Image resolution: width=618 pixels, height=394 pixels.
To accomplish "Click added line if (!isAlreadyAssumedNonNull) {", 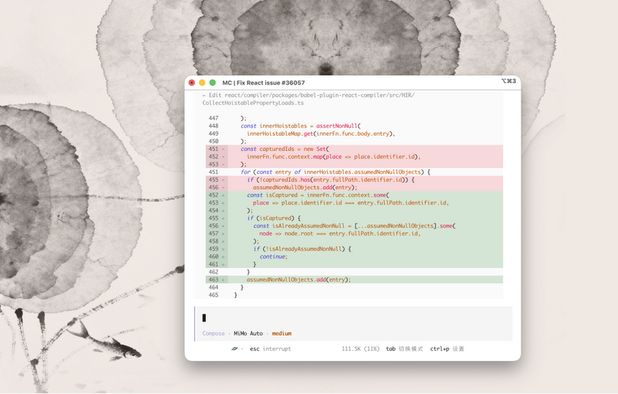I will [354, 249].
